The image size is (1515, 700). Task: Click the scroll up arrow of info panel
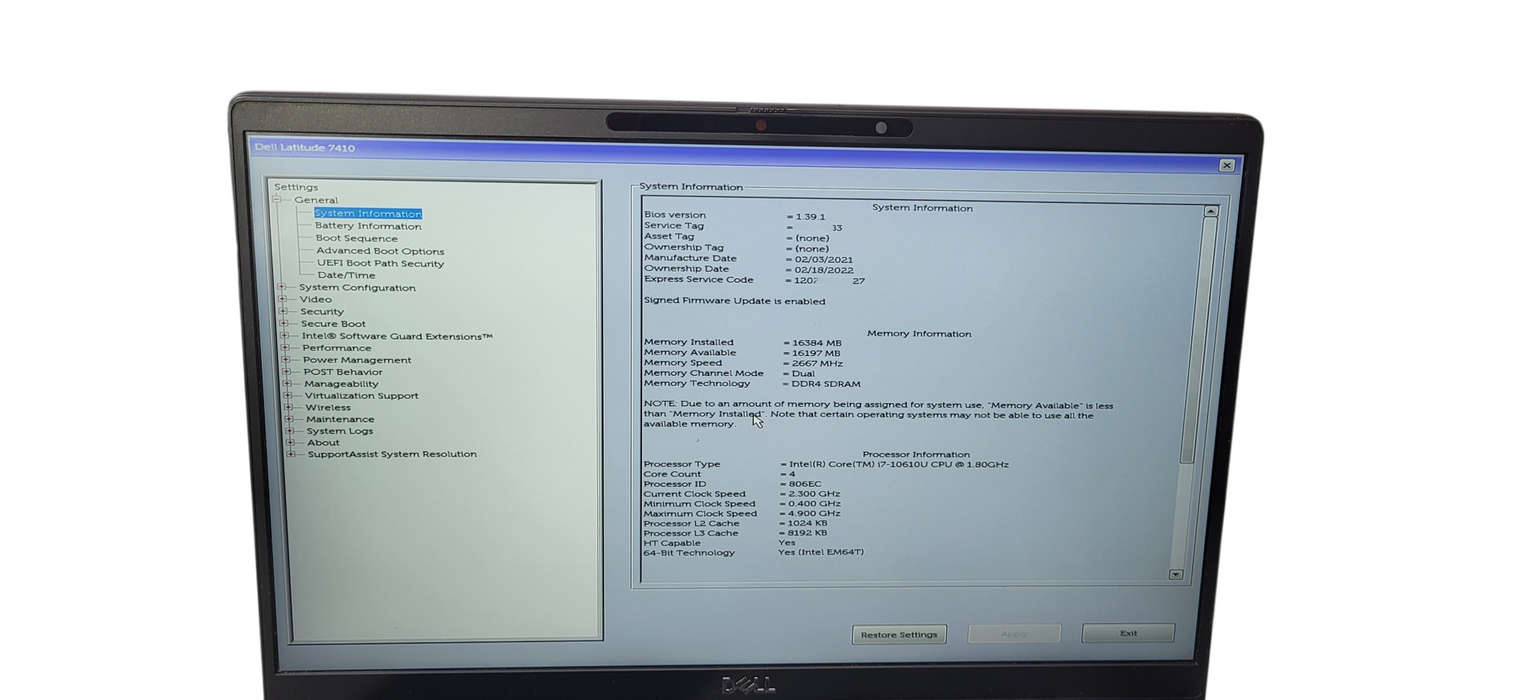coord(1211,211)
